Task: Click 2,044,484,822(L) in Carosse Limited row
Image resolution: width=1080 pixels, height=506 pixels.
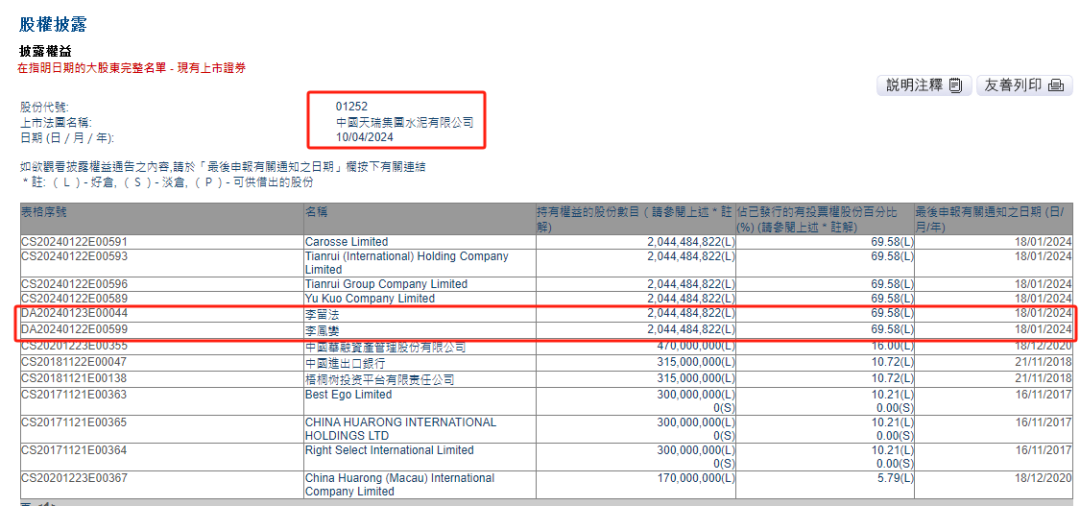Action: (691, 242)
